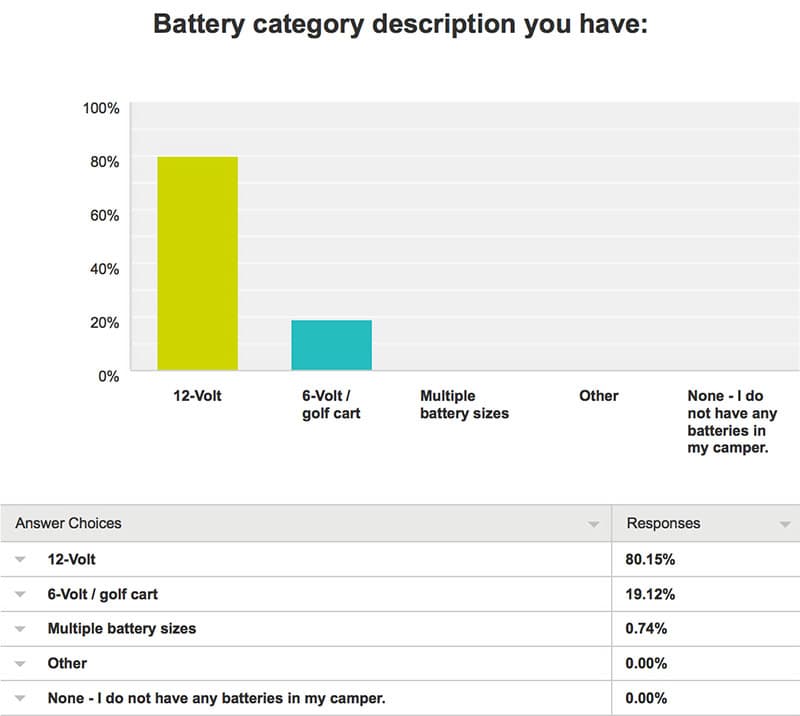
Task: Click 12-Volt answer choice in table
Action: pos(71,559)
